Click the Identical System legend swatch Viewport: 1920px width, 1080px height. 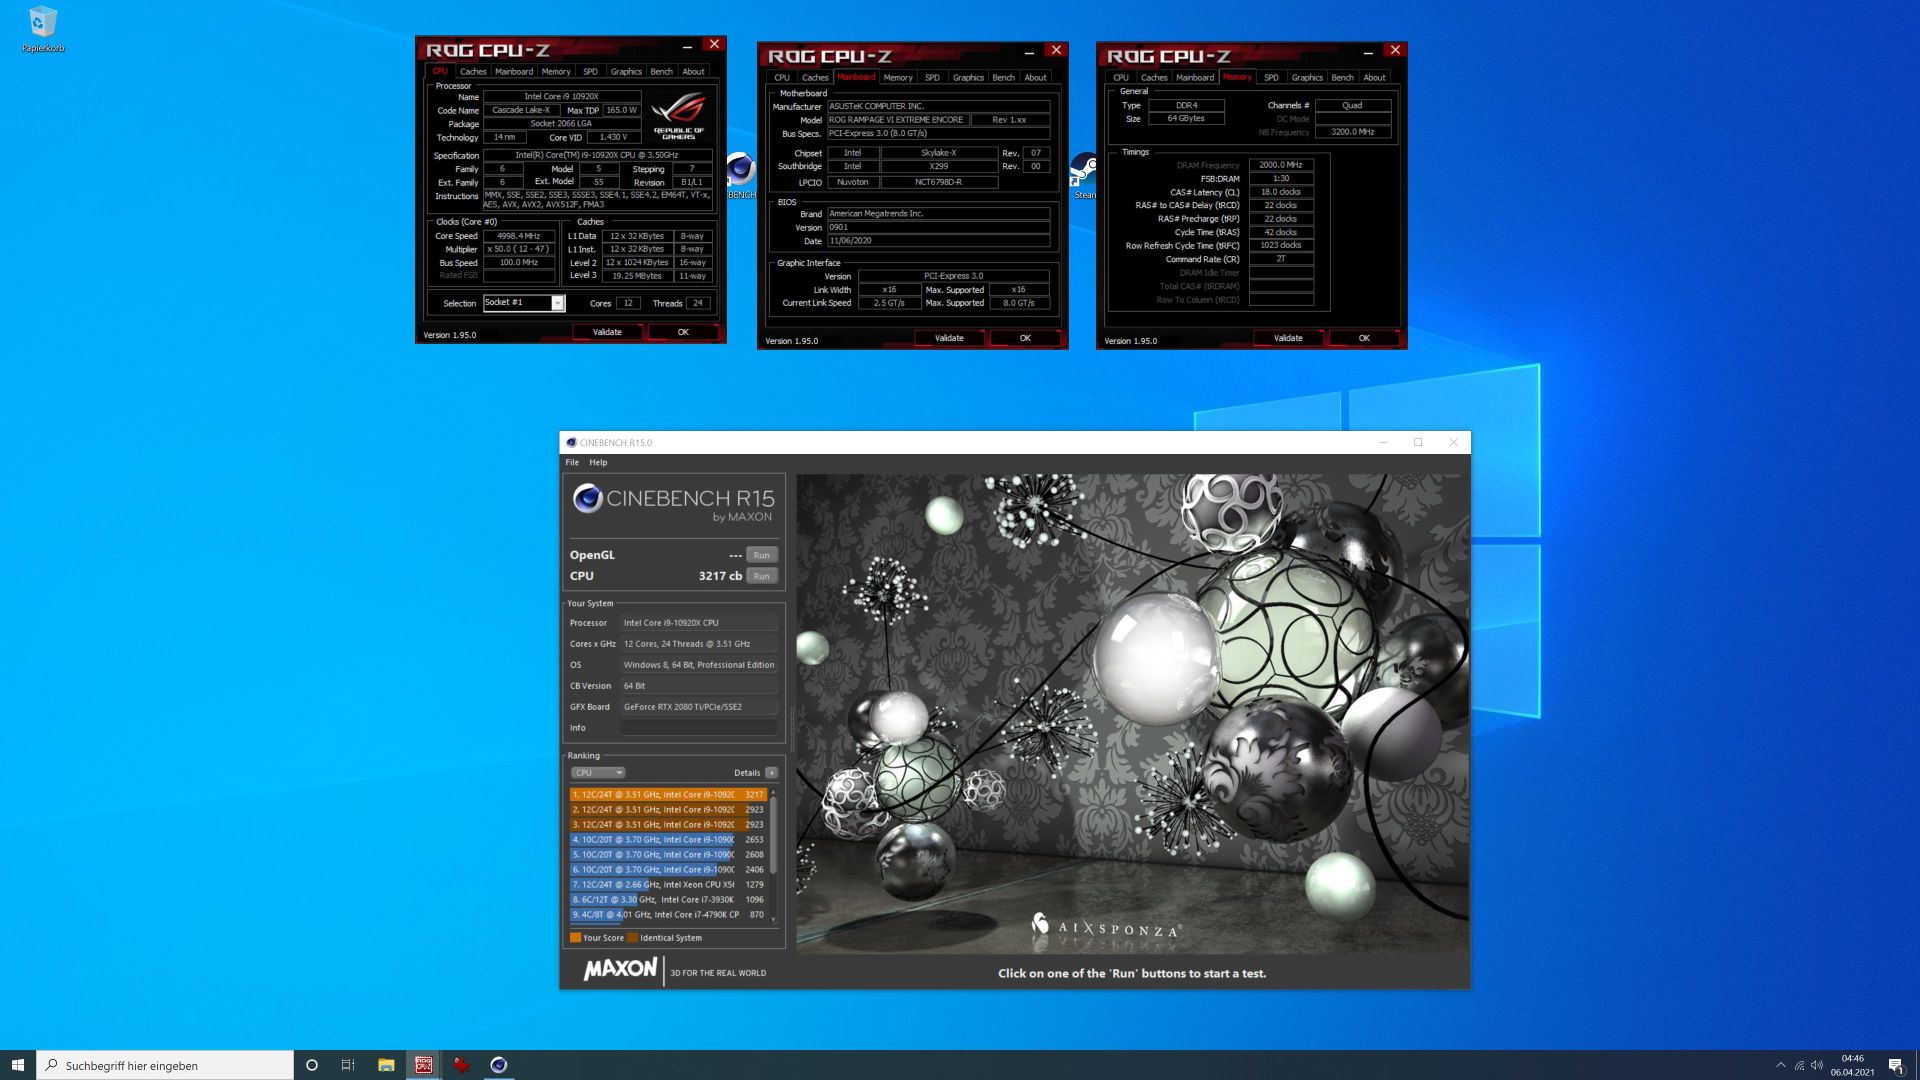point(632,938)
